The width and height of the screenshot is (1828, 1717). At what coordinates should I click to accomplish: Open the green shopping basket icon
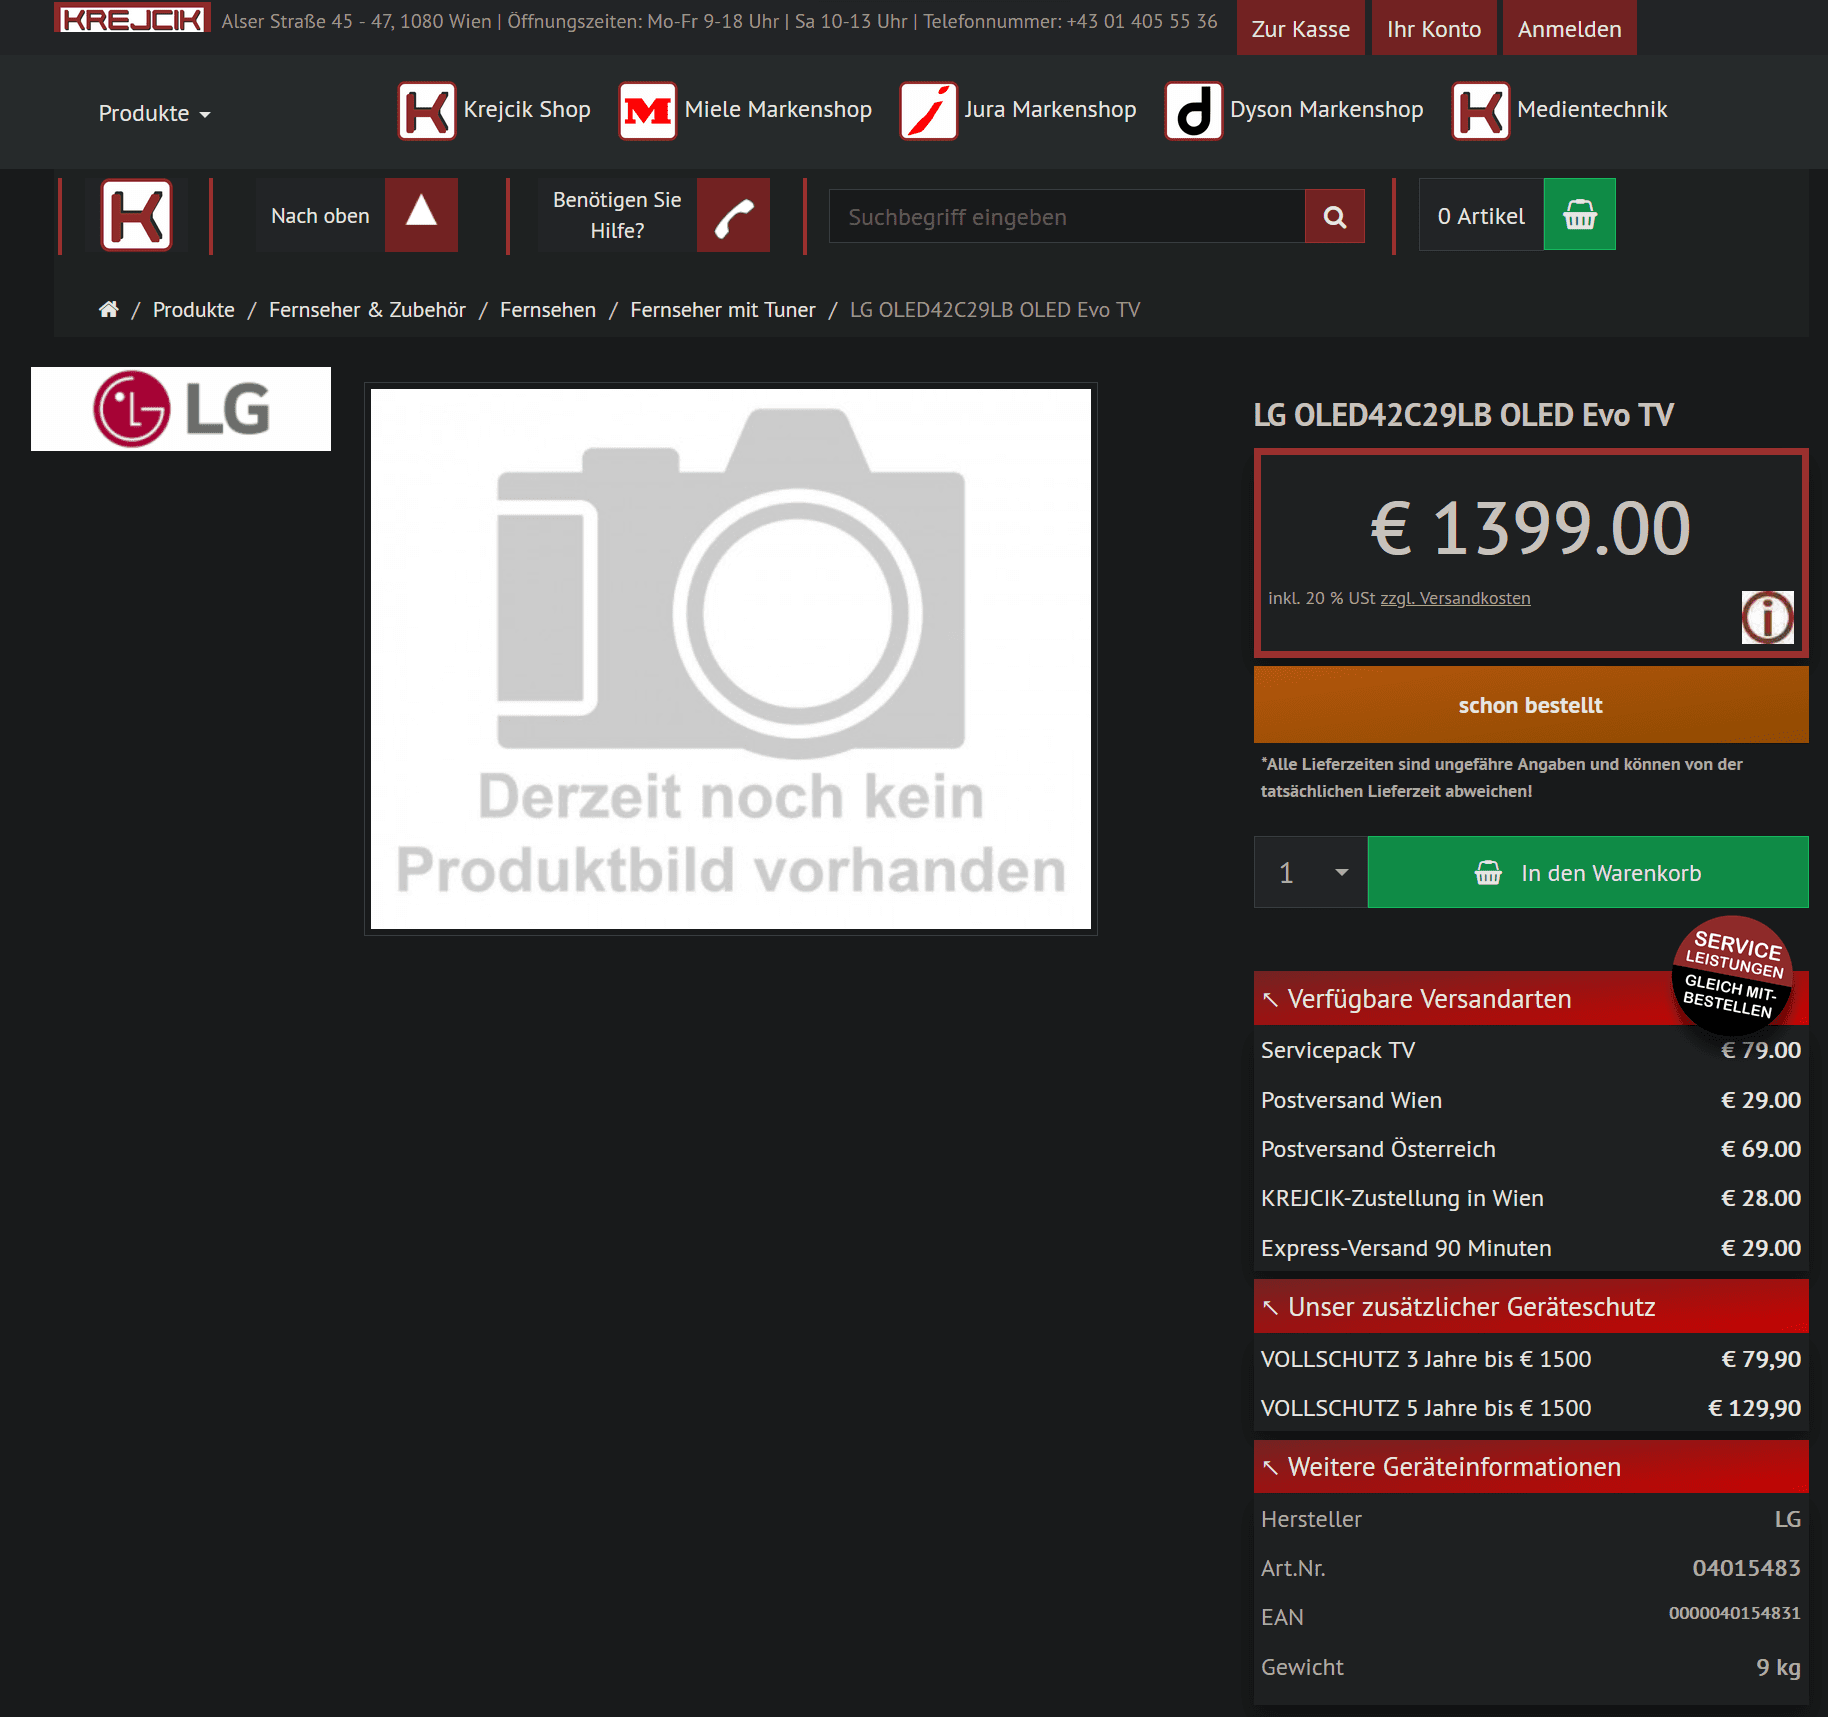[1580, 214]
